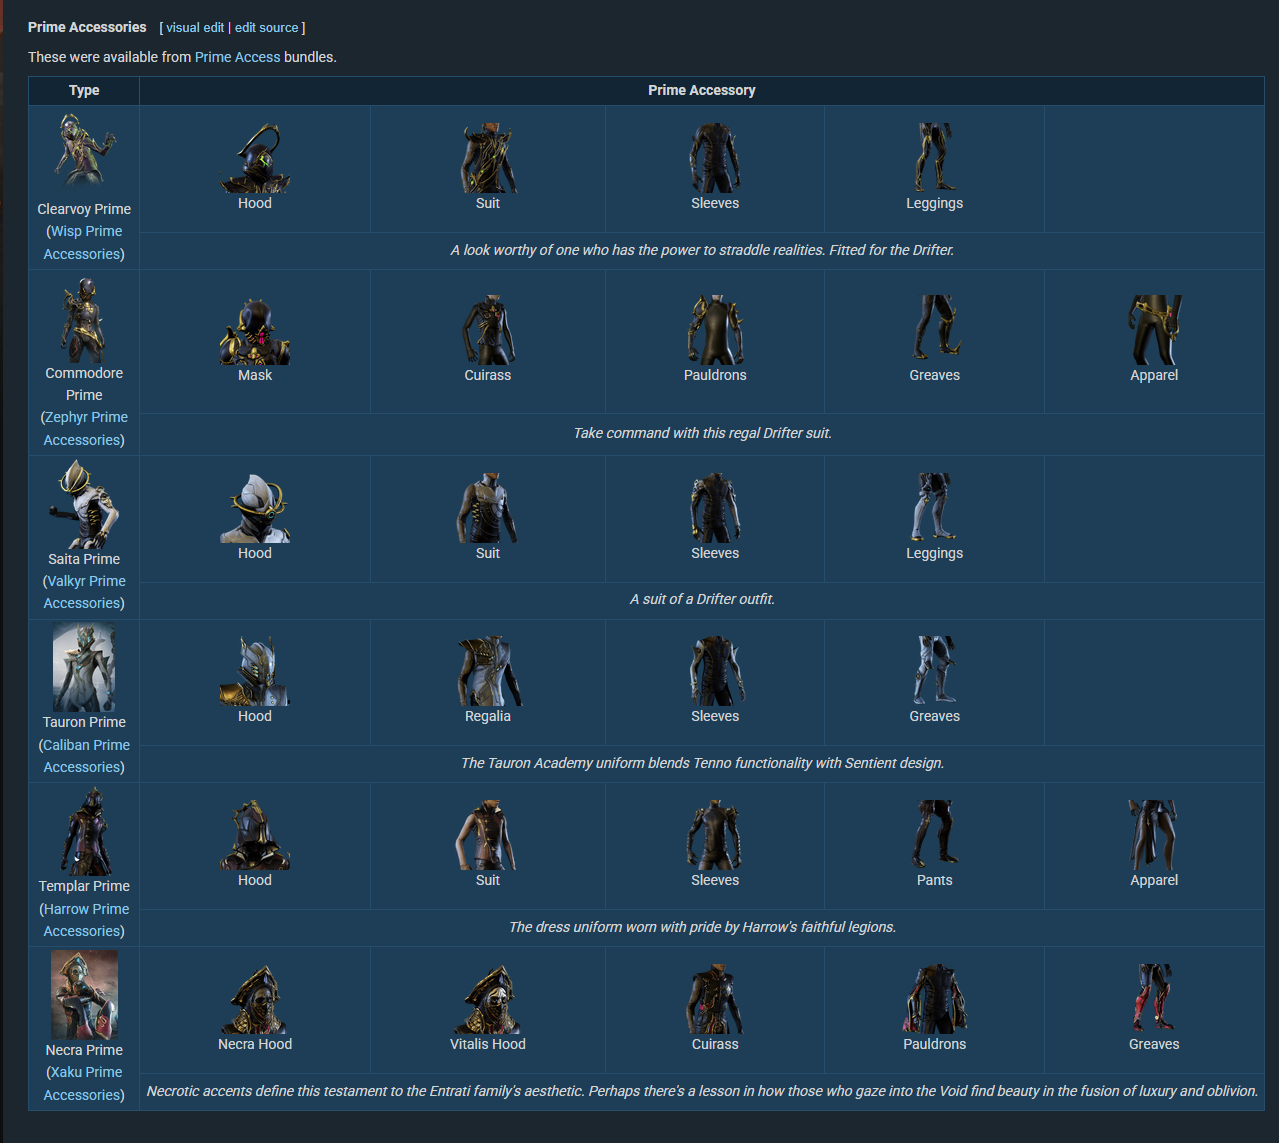Open the Tauron Prime Regalia image
1279x1143 pixels.
click(488, 671)
